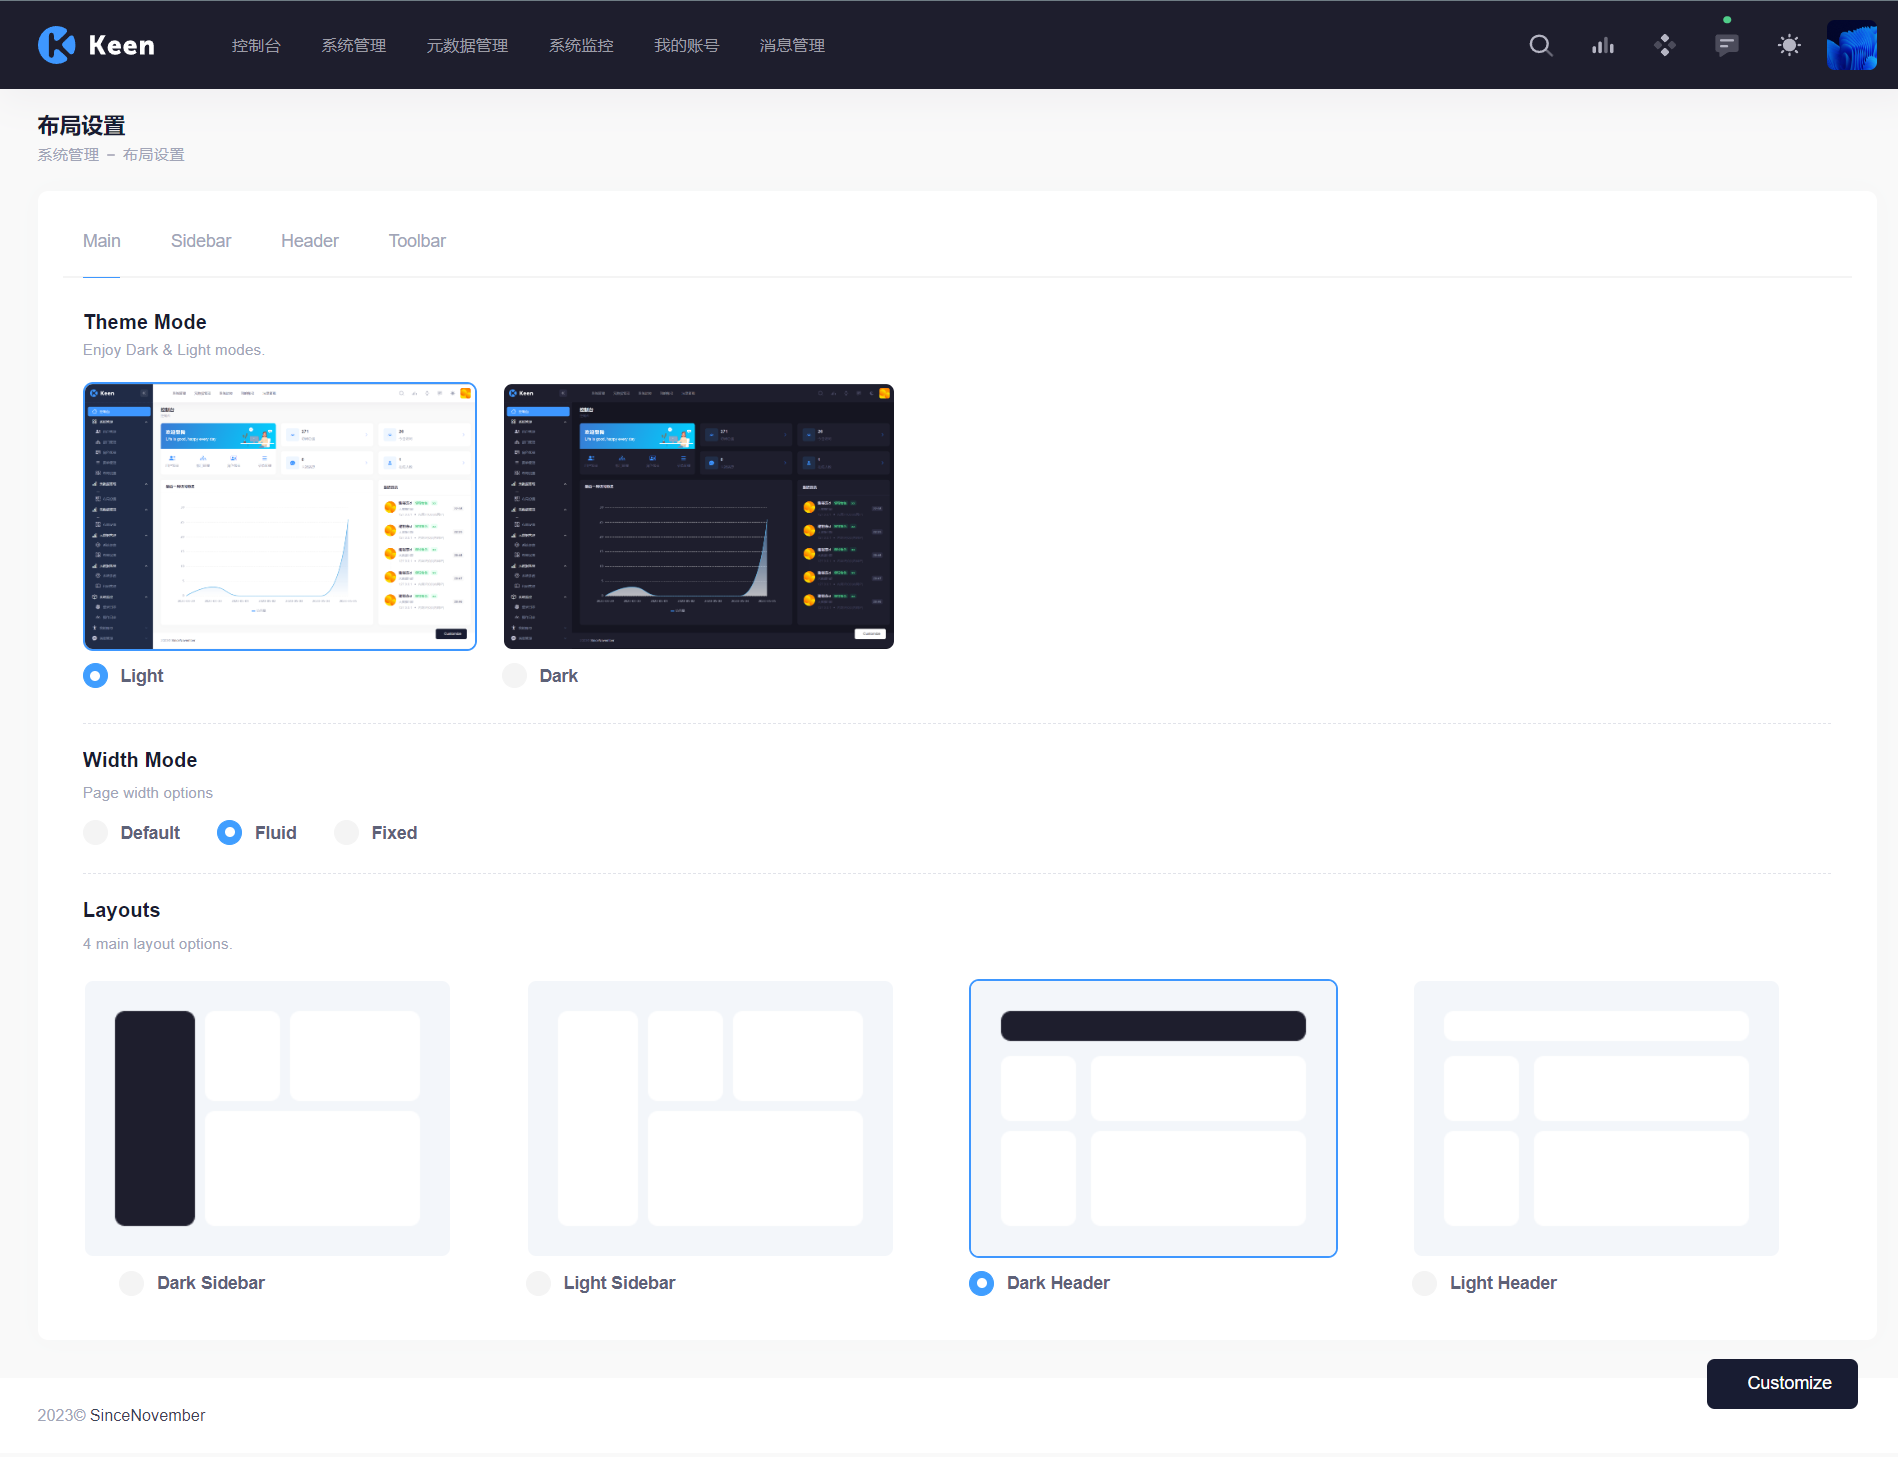Click the Customize button
Viewport: 1898px width, 1457px height.
coord(1781,1383)
